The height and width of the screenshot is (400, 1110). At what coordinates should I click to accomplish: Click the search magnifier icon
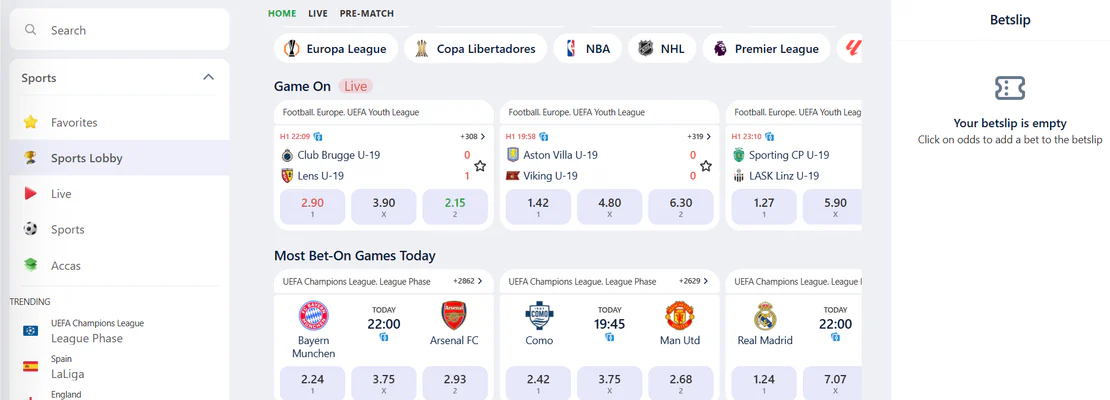point(30,30)
